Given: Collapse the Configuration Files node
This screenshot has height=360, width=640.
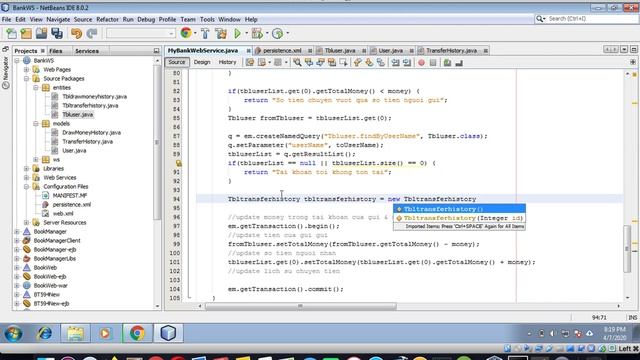Looking at the screenshot, I should [27, 186].
